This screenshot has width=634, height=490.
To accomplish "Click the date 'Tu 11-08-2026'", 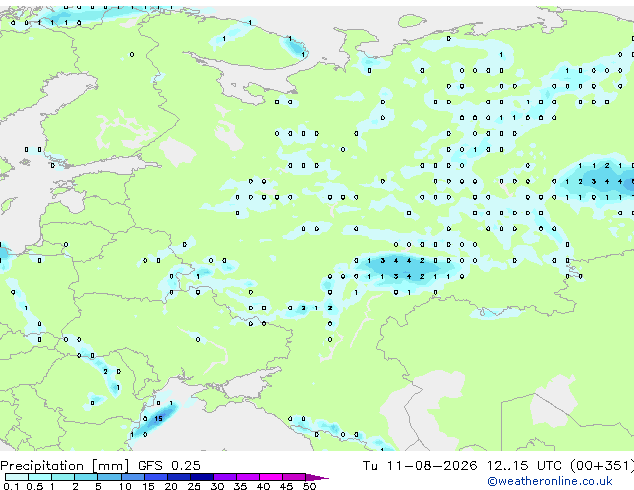I will click(420, 466).
